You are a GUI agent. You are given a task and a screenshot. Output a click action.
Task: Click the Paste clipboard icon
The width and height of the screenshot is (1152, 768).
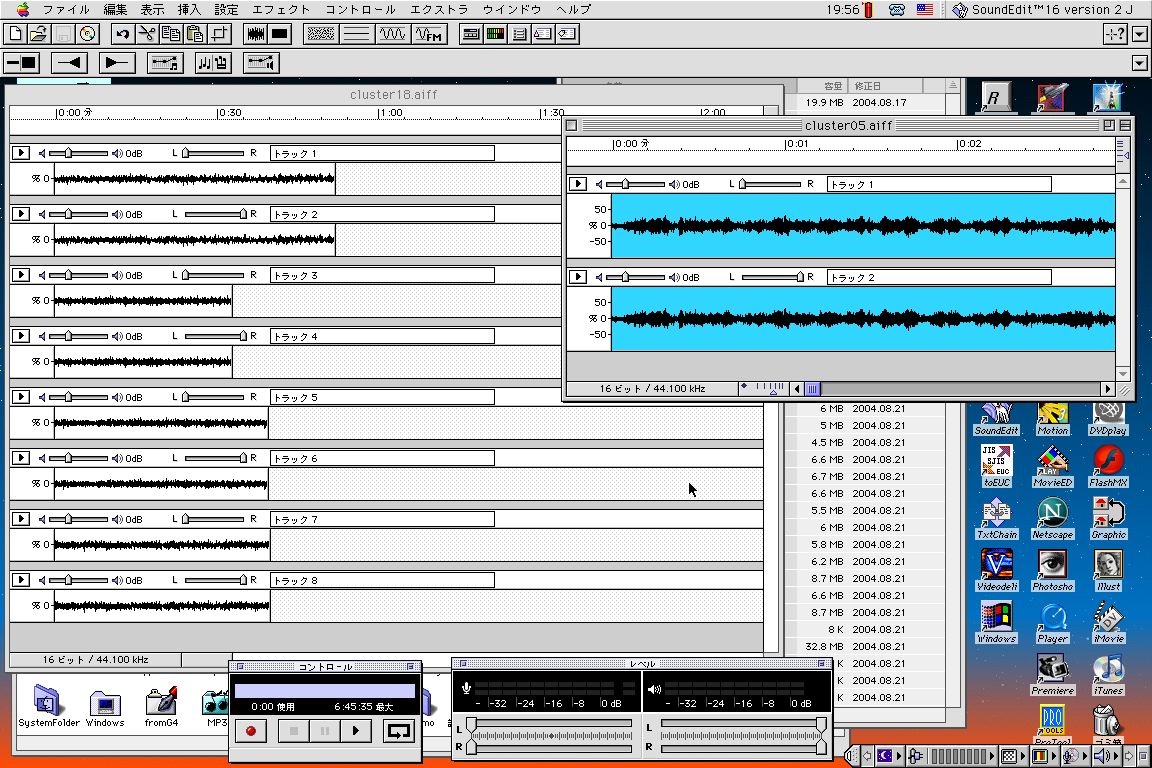click(195, 34)
